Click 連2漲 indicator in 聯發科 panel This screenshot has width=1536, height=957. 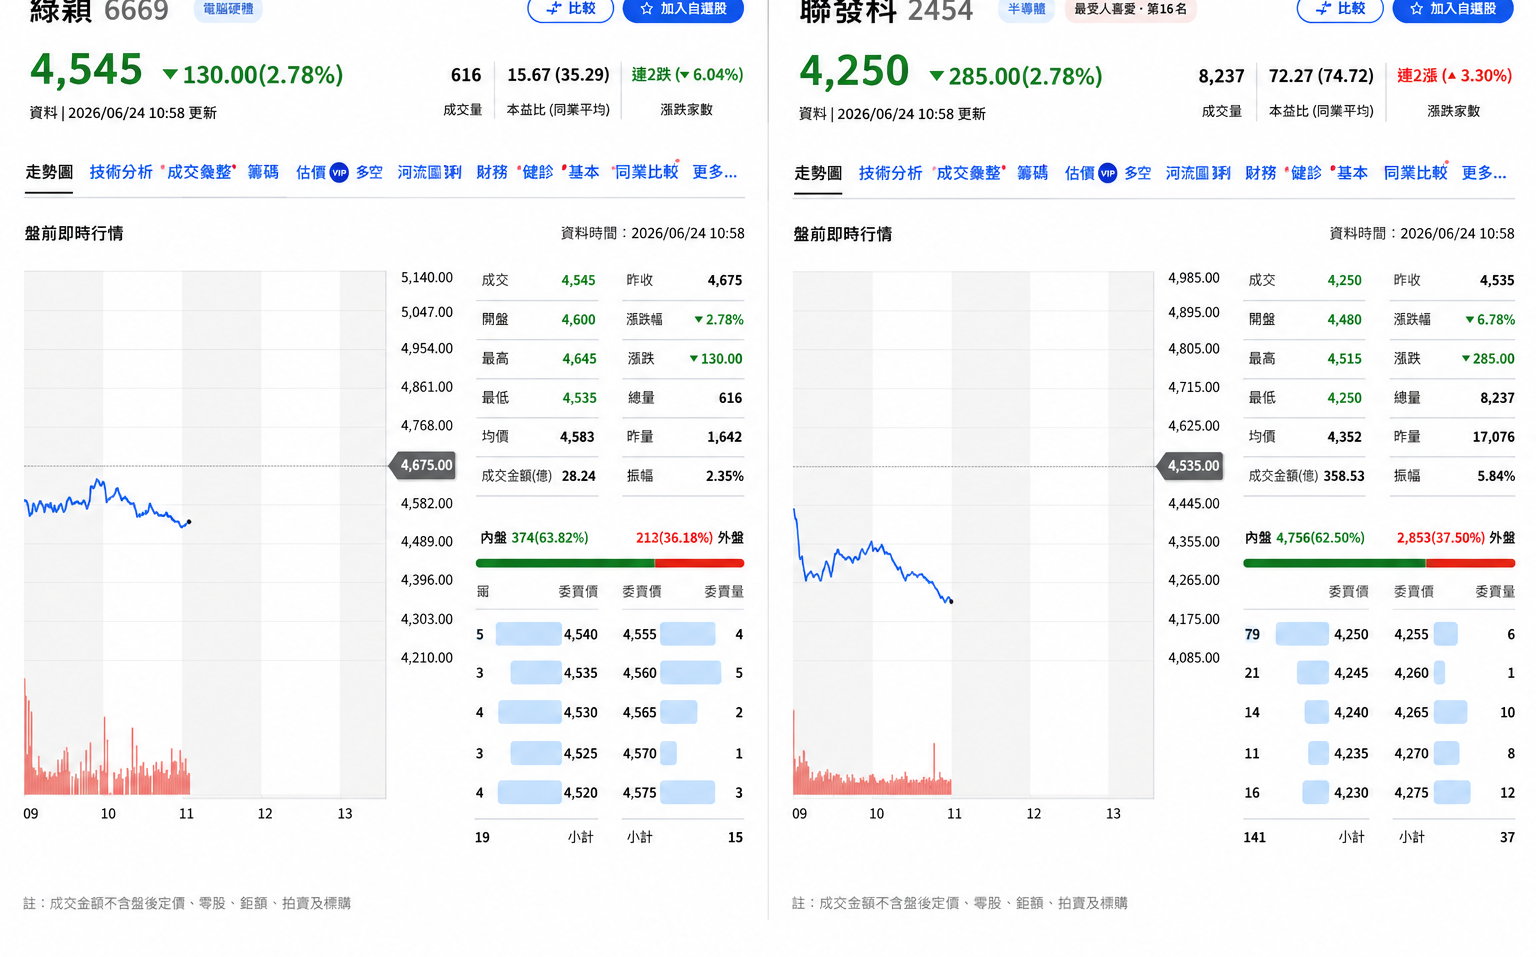[x=1454, y=76]
